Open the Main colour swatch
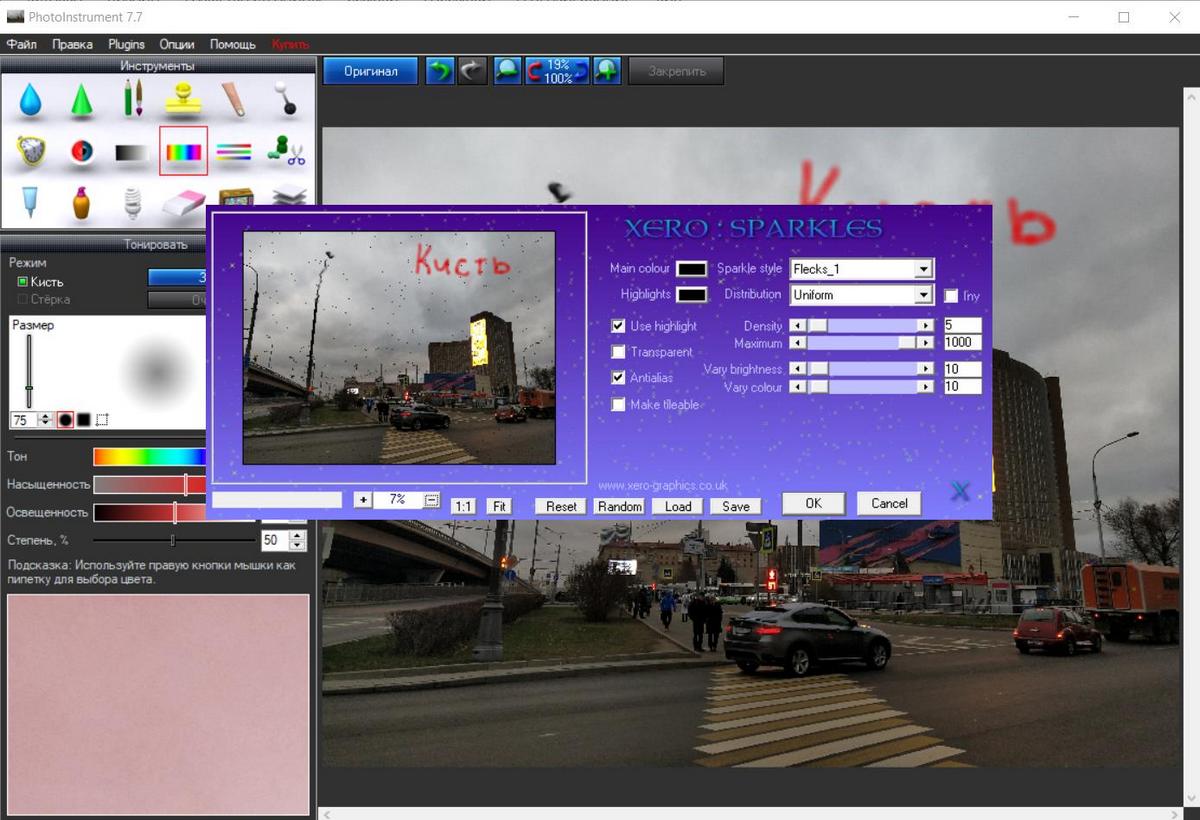The width and height of the screenshot is (1200, 820). click(x=692, y=269)
